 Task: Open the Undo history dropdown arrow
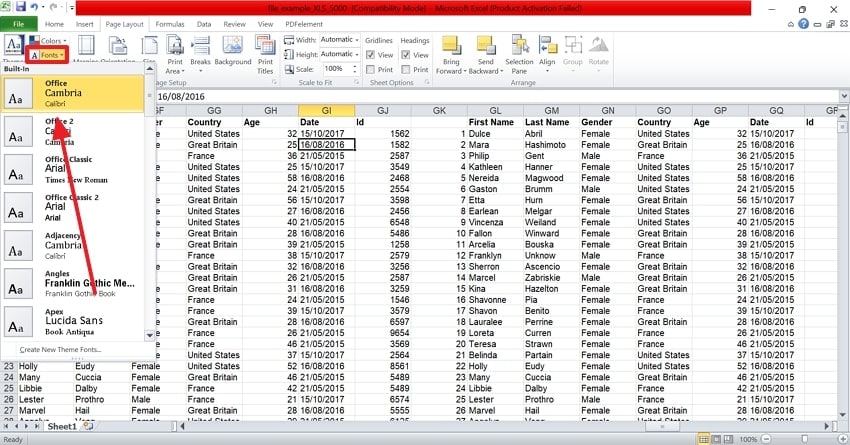[x=43, y=7]
